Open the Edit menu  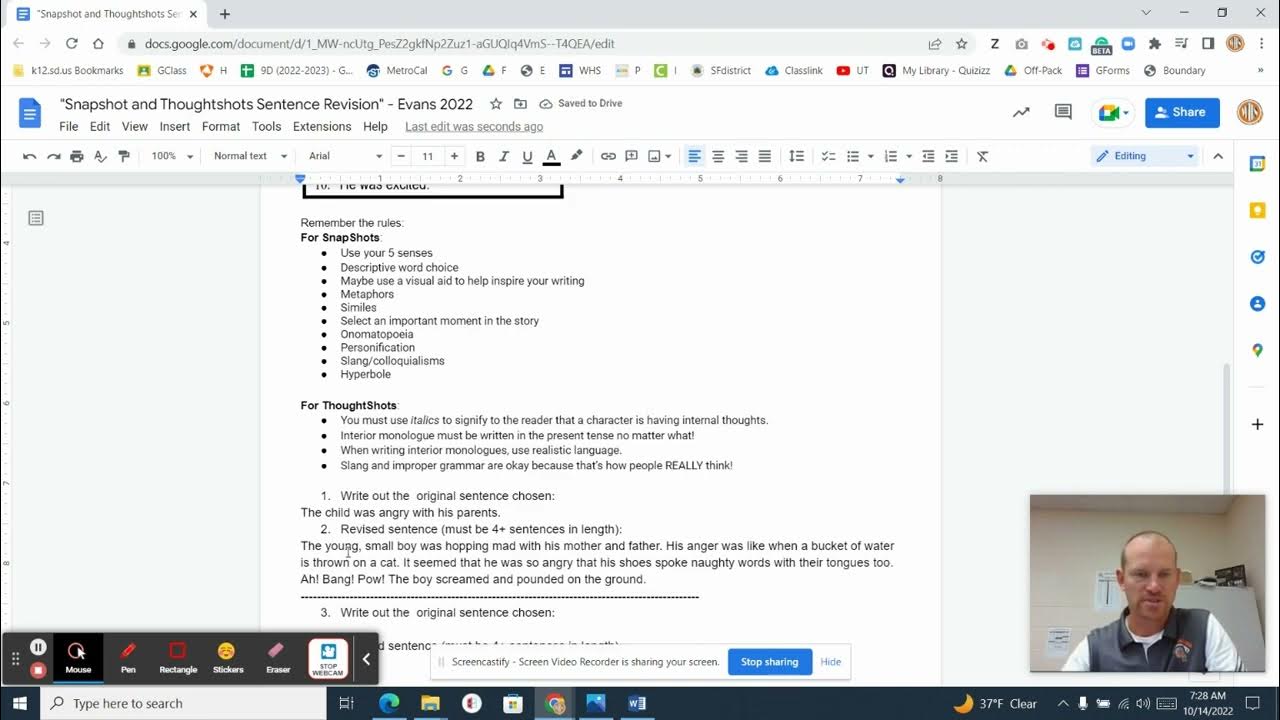[100, 127]
